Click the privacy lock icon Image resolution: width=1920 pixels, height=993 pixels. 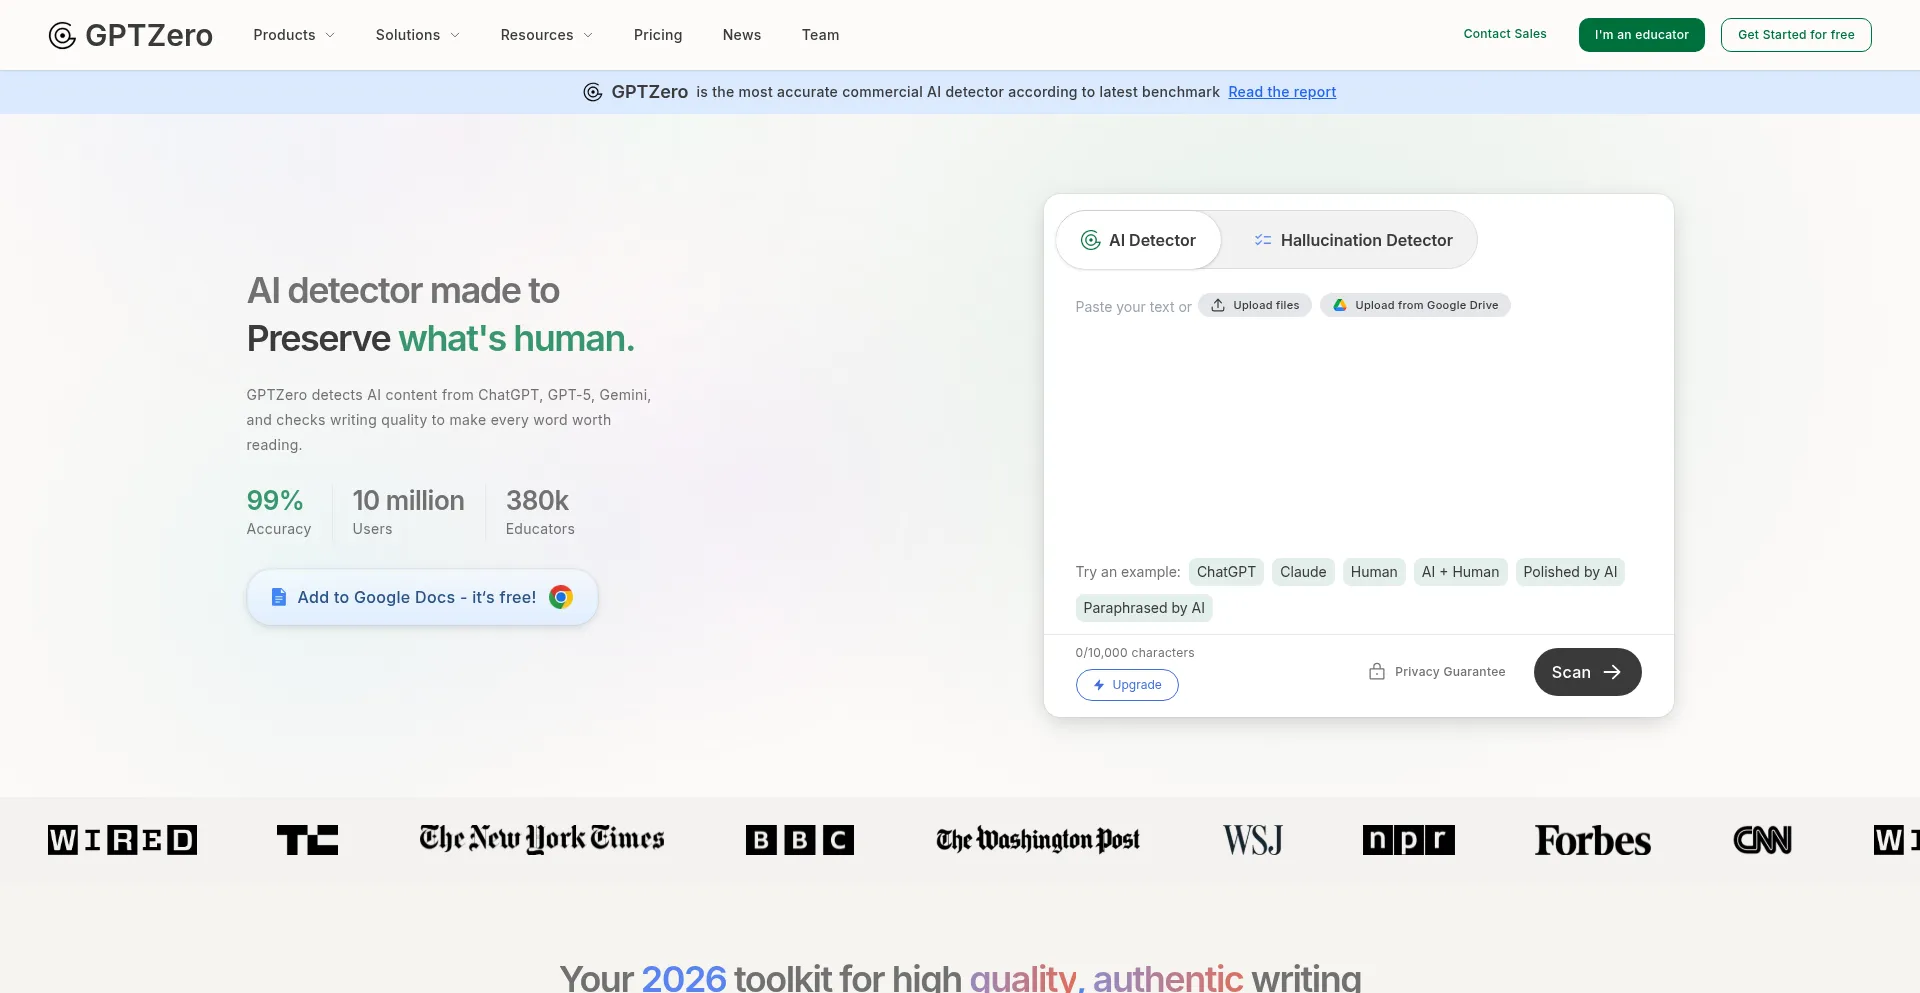[1377, 671]
